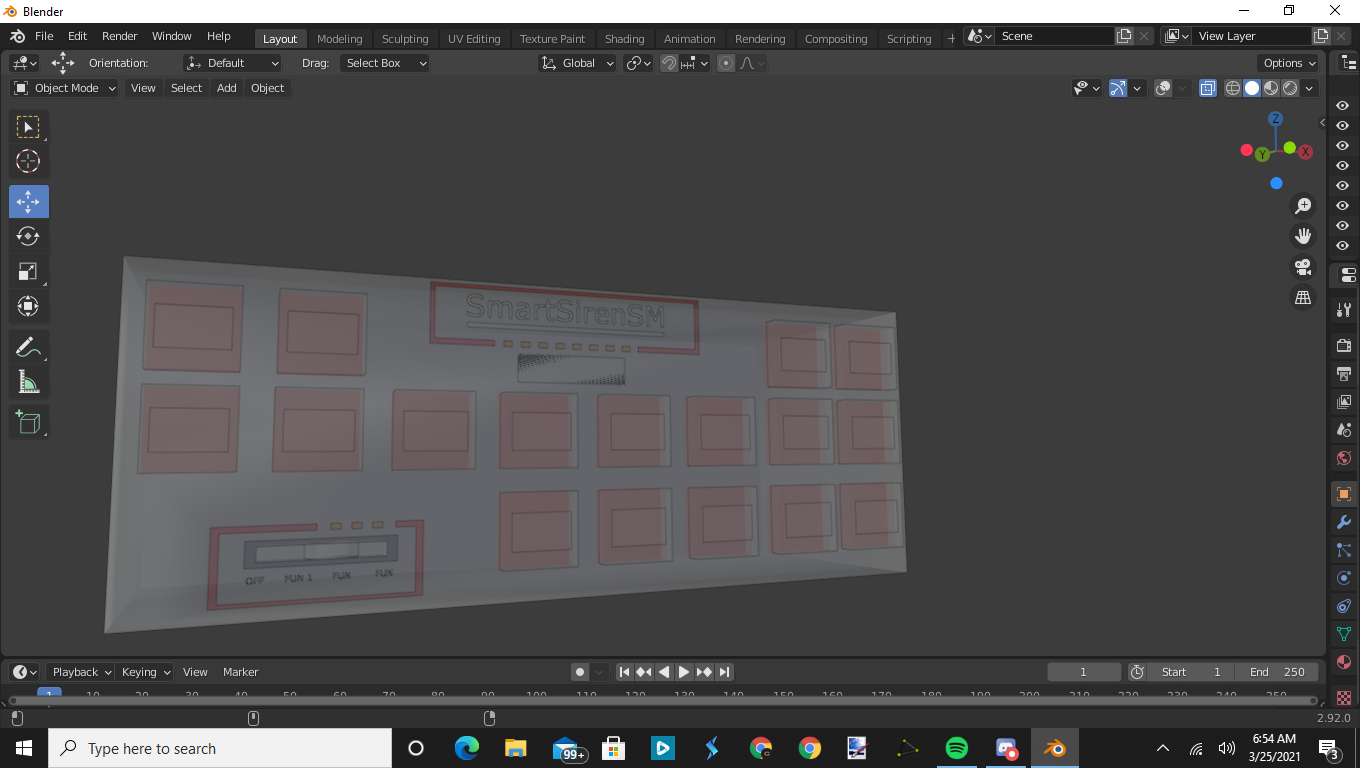Switch perspective/orthographic with grid icon
1360x768 pixels.
coord(1303,297)
